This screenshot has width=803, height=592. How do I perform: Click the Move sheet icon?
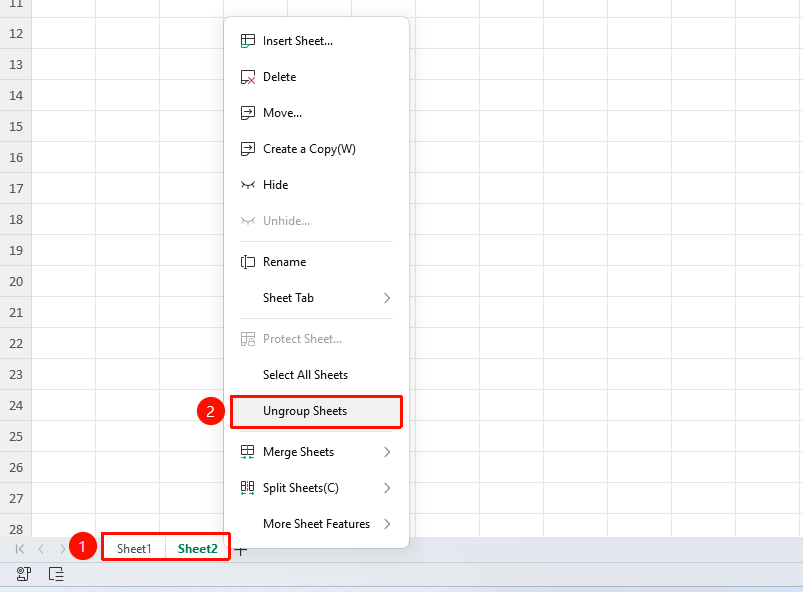click(248, 113)
